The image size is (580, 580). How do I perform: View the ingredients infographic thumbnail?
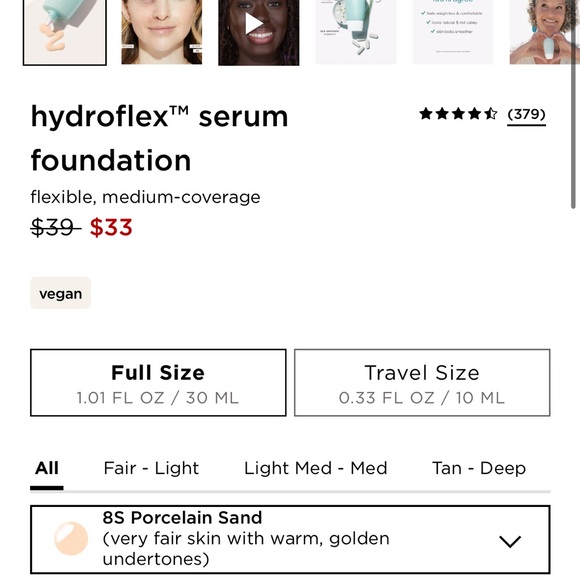[x=356, y=33]
